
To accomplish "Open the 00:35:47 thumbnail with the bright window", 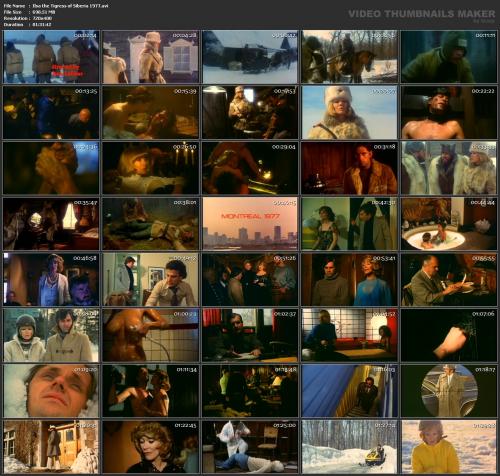I will pos(51,224).
